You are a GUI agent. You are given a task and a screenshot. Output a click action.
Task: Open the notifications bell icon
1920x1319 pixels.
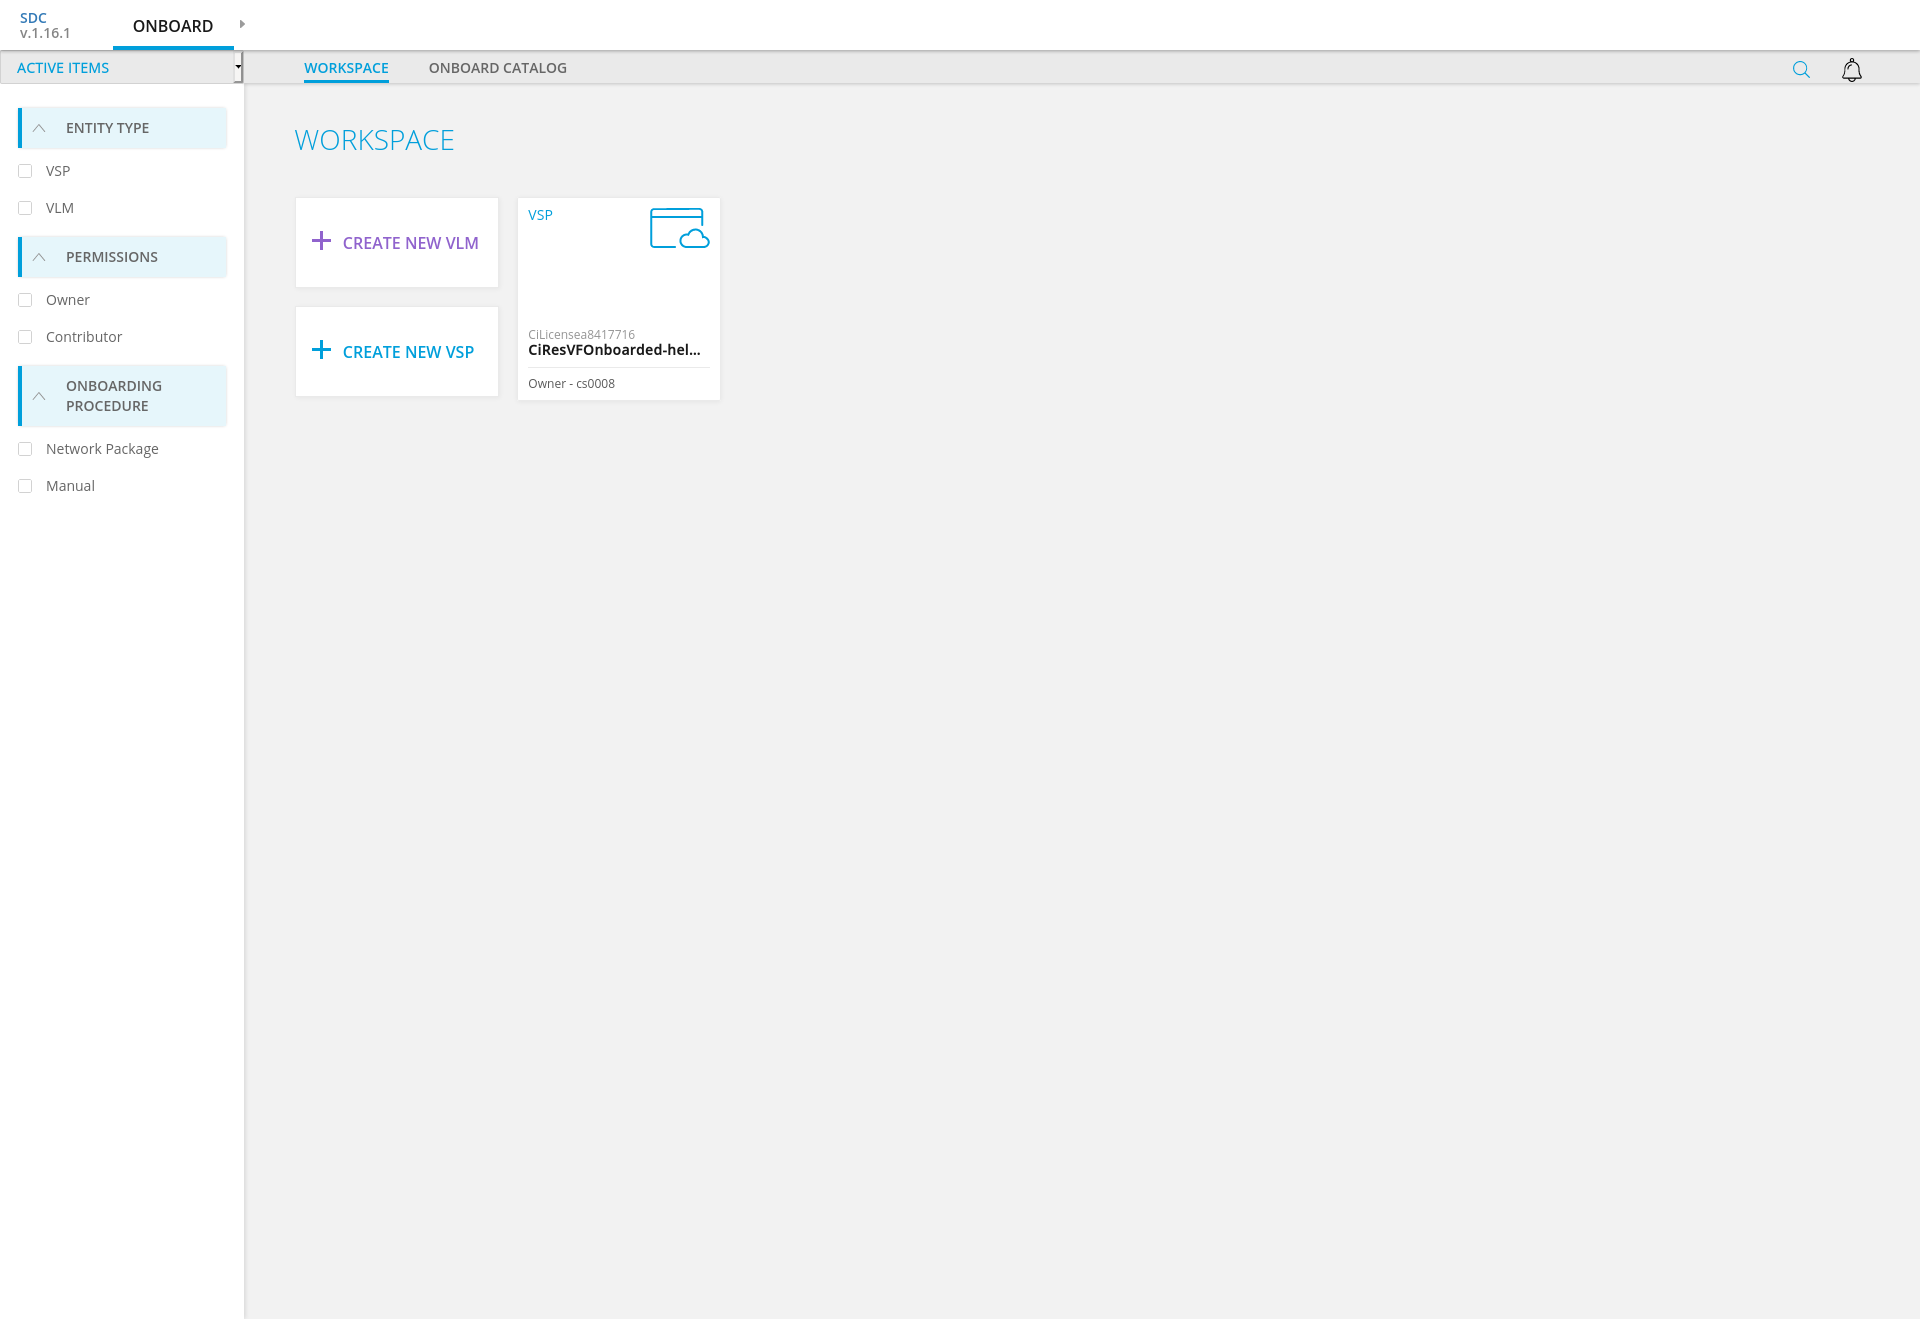[x=1852, y=70]
